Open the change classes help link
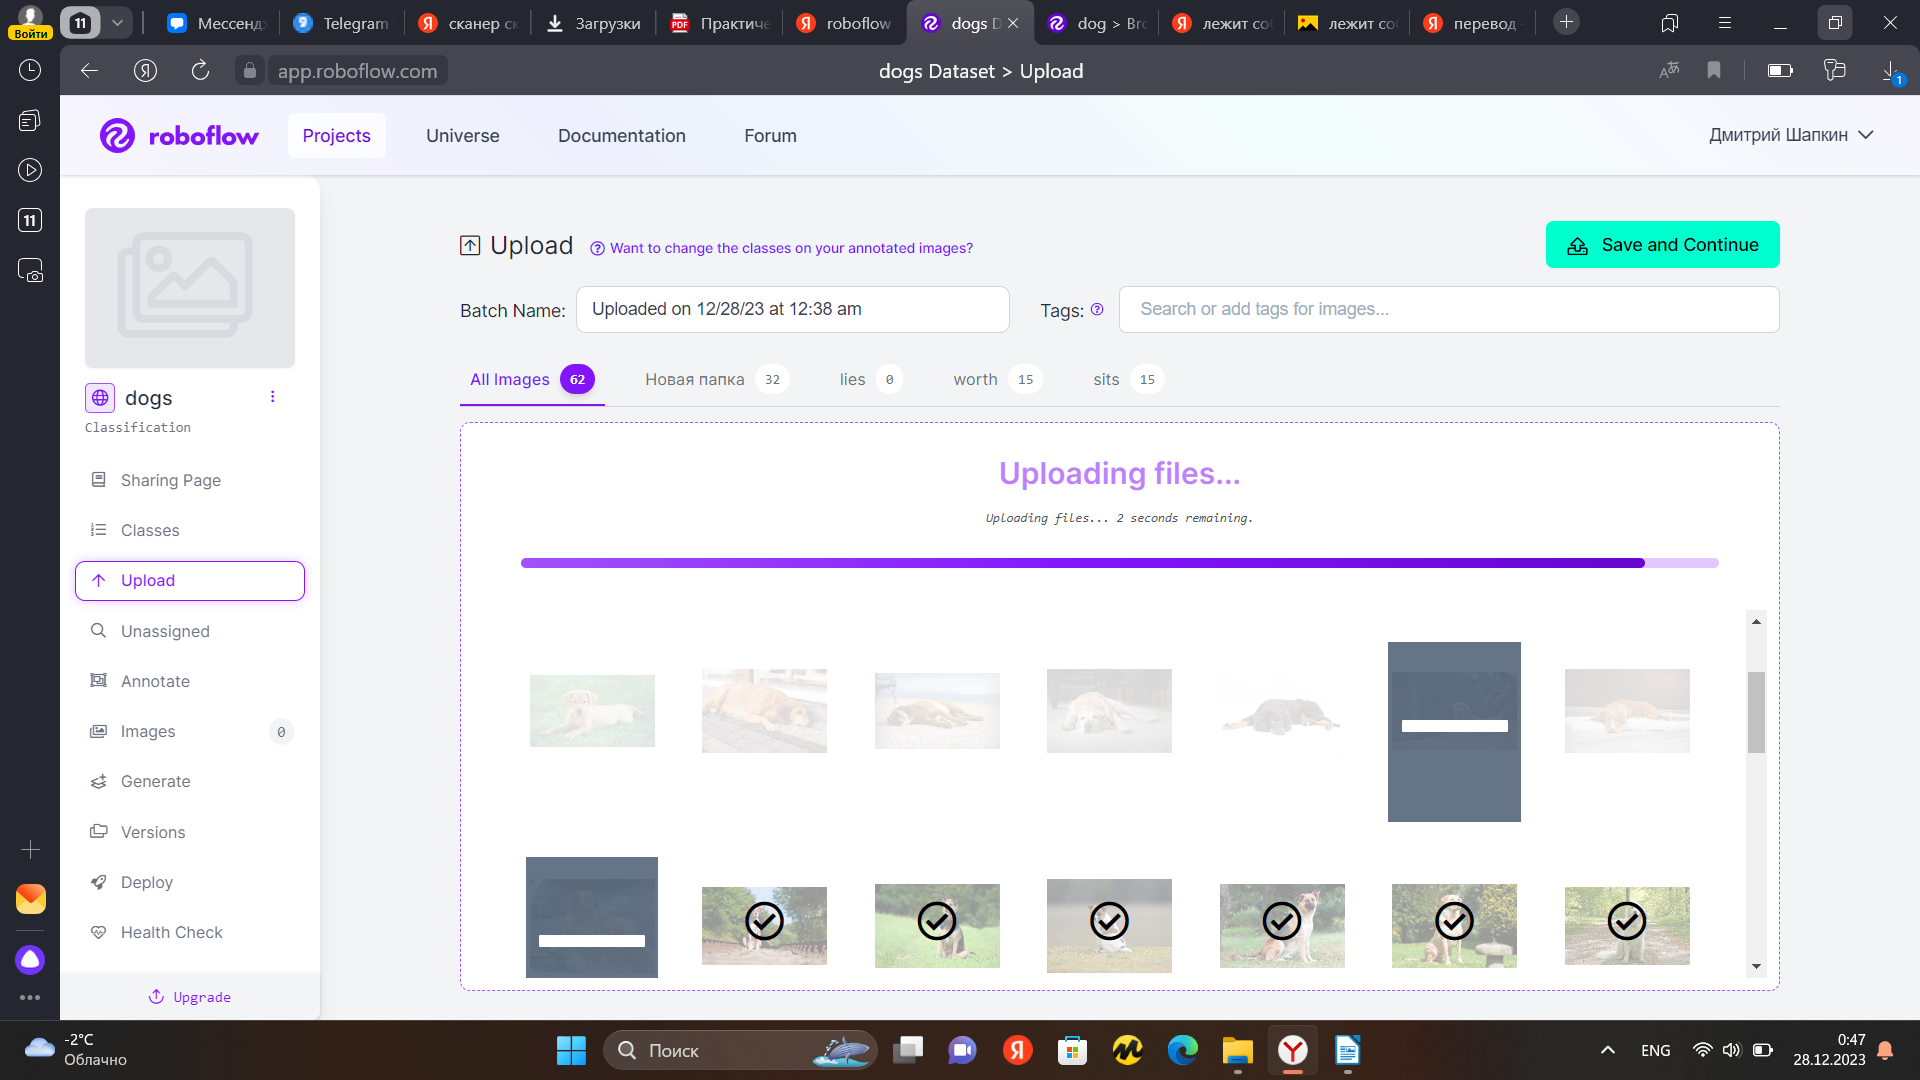 tap(790, 248)
